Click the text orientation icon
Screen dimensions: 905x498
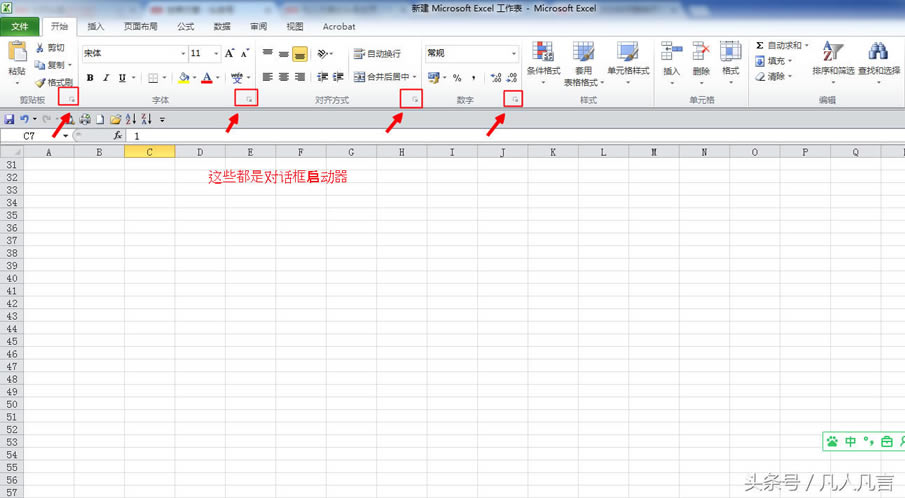click(323, 54)
